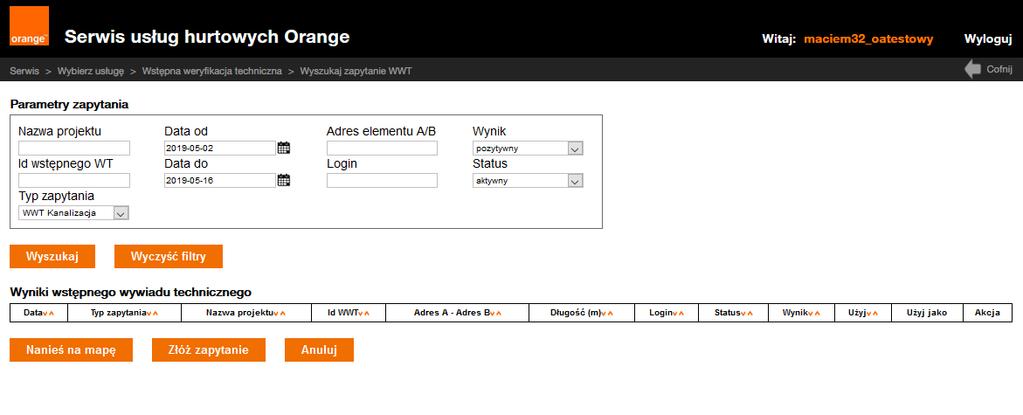
Task: Click down sort arrow beside Id WWT header
Action: click(x=360, y=313)
